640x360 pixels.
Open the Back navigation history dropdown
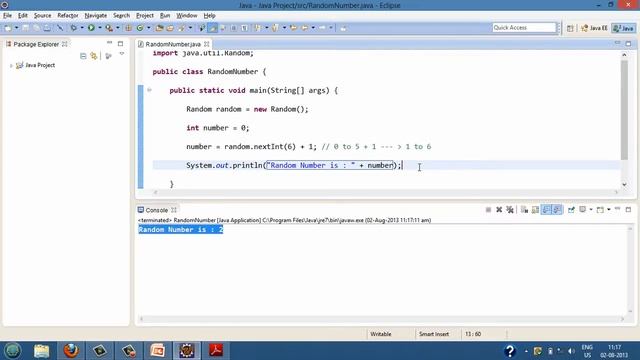(x=313, y=28)
